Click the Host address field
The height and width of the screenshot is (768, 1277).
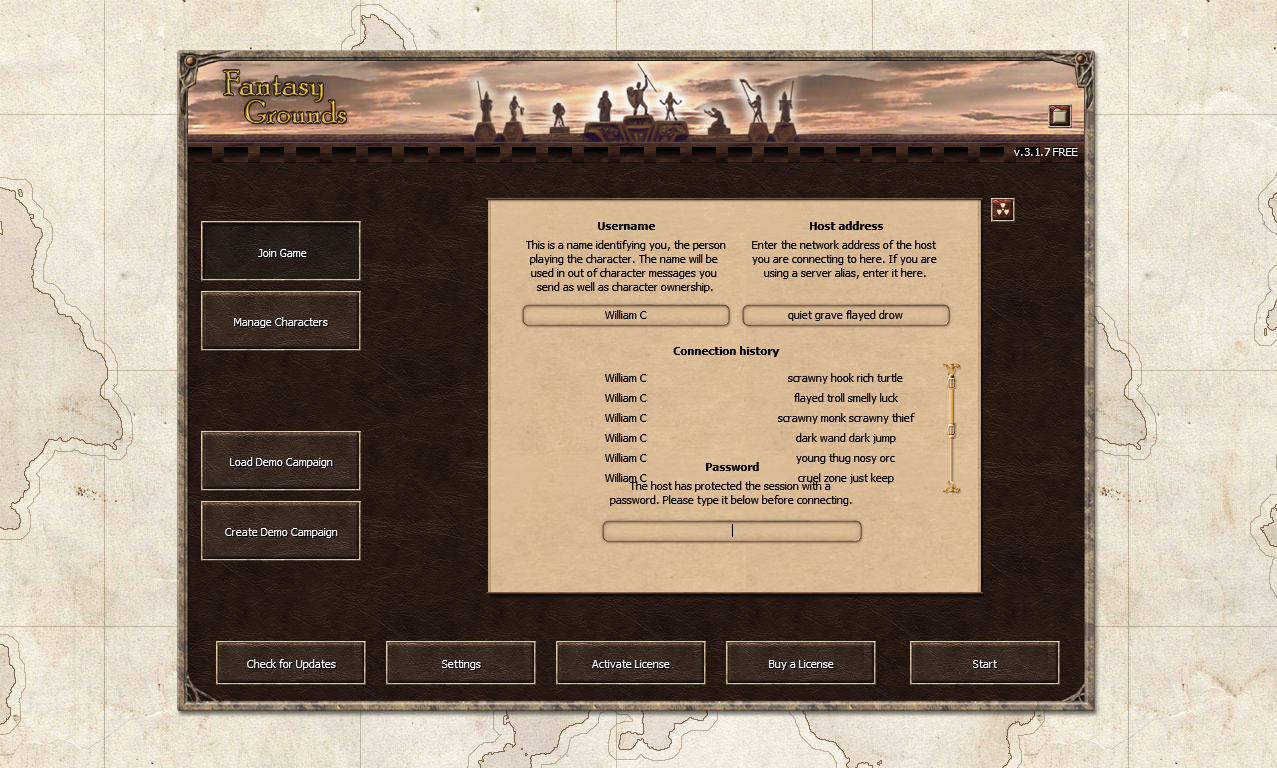[x=846, y=315]
